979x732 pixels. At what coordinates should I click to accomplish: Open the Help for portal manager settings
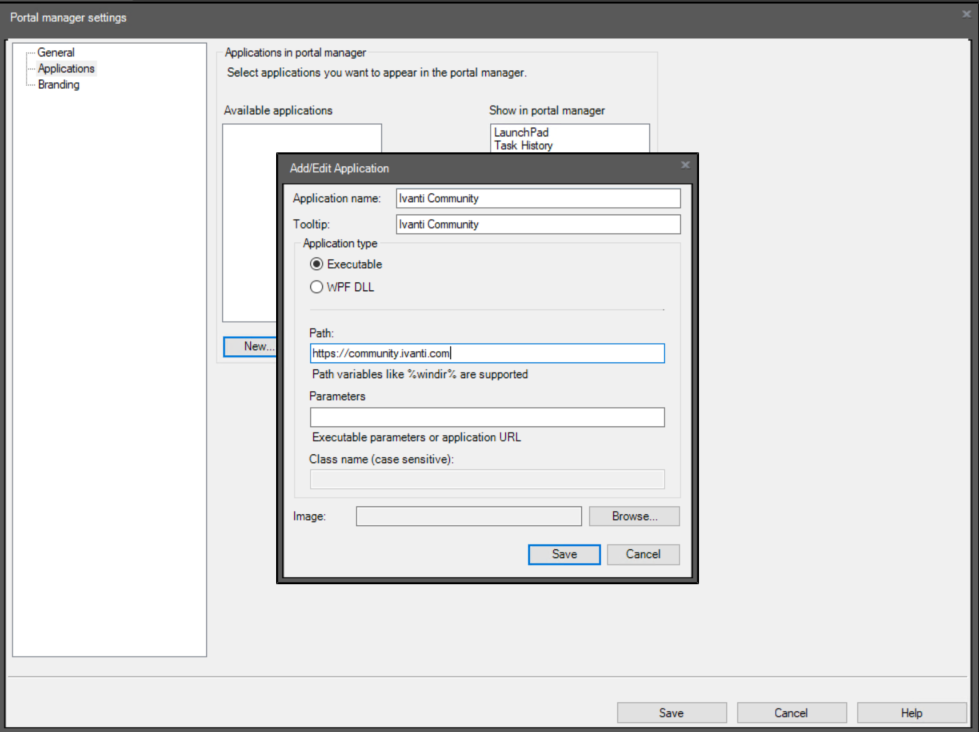tap(911, 712)
